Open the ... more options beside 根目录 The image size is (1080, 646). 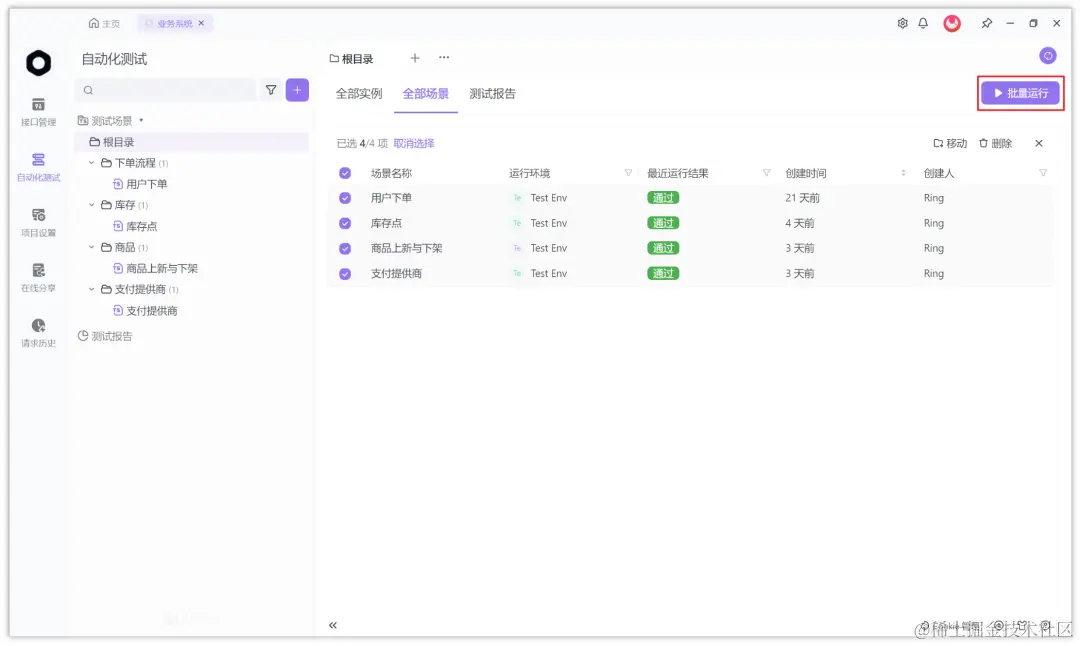point(444,58)
